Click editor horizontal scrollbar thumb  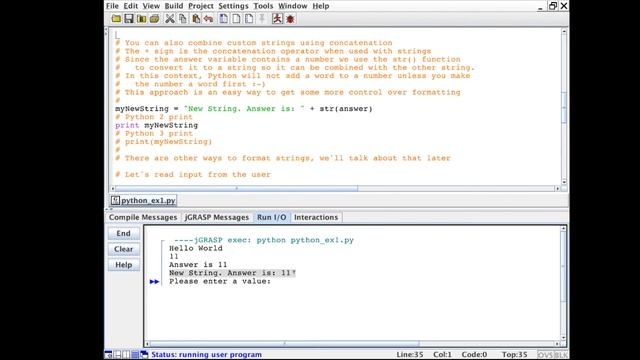236,189
